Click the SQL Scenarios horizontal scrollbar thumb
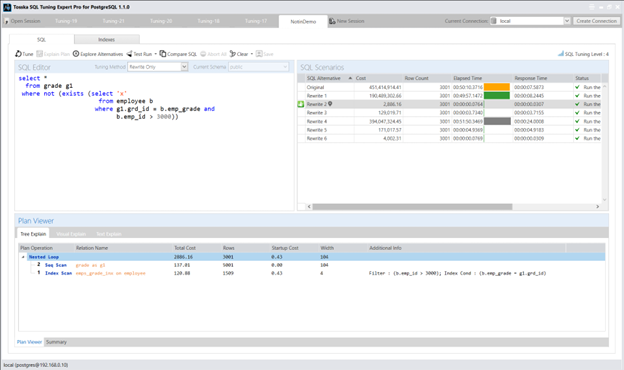 point(412,206)
